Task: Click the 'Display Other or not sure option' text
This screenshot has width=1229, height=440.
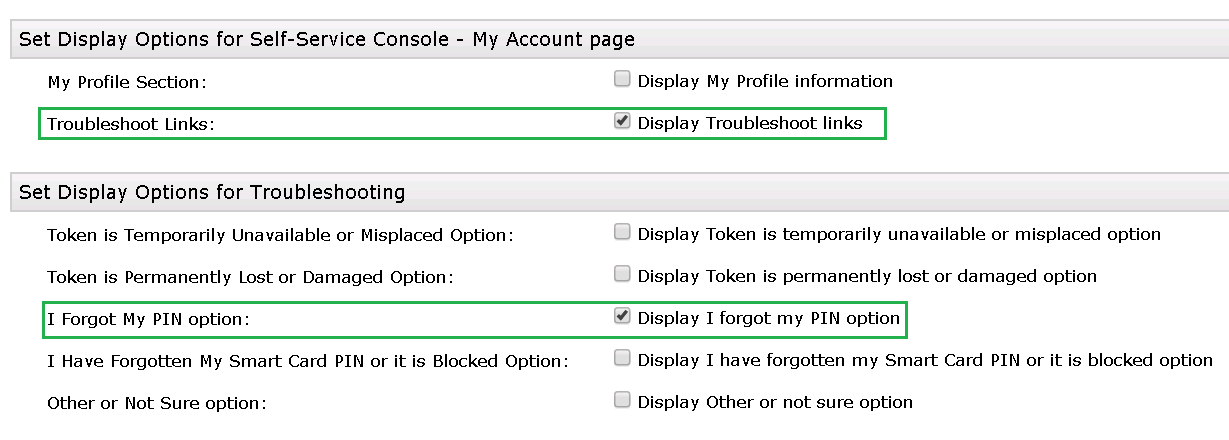Action: click(x=775, y=403)
